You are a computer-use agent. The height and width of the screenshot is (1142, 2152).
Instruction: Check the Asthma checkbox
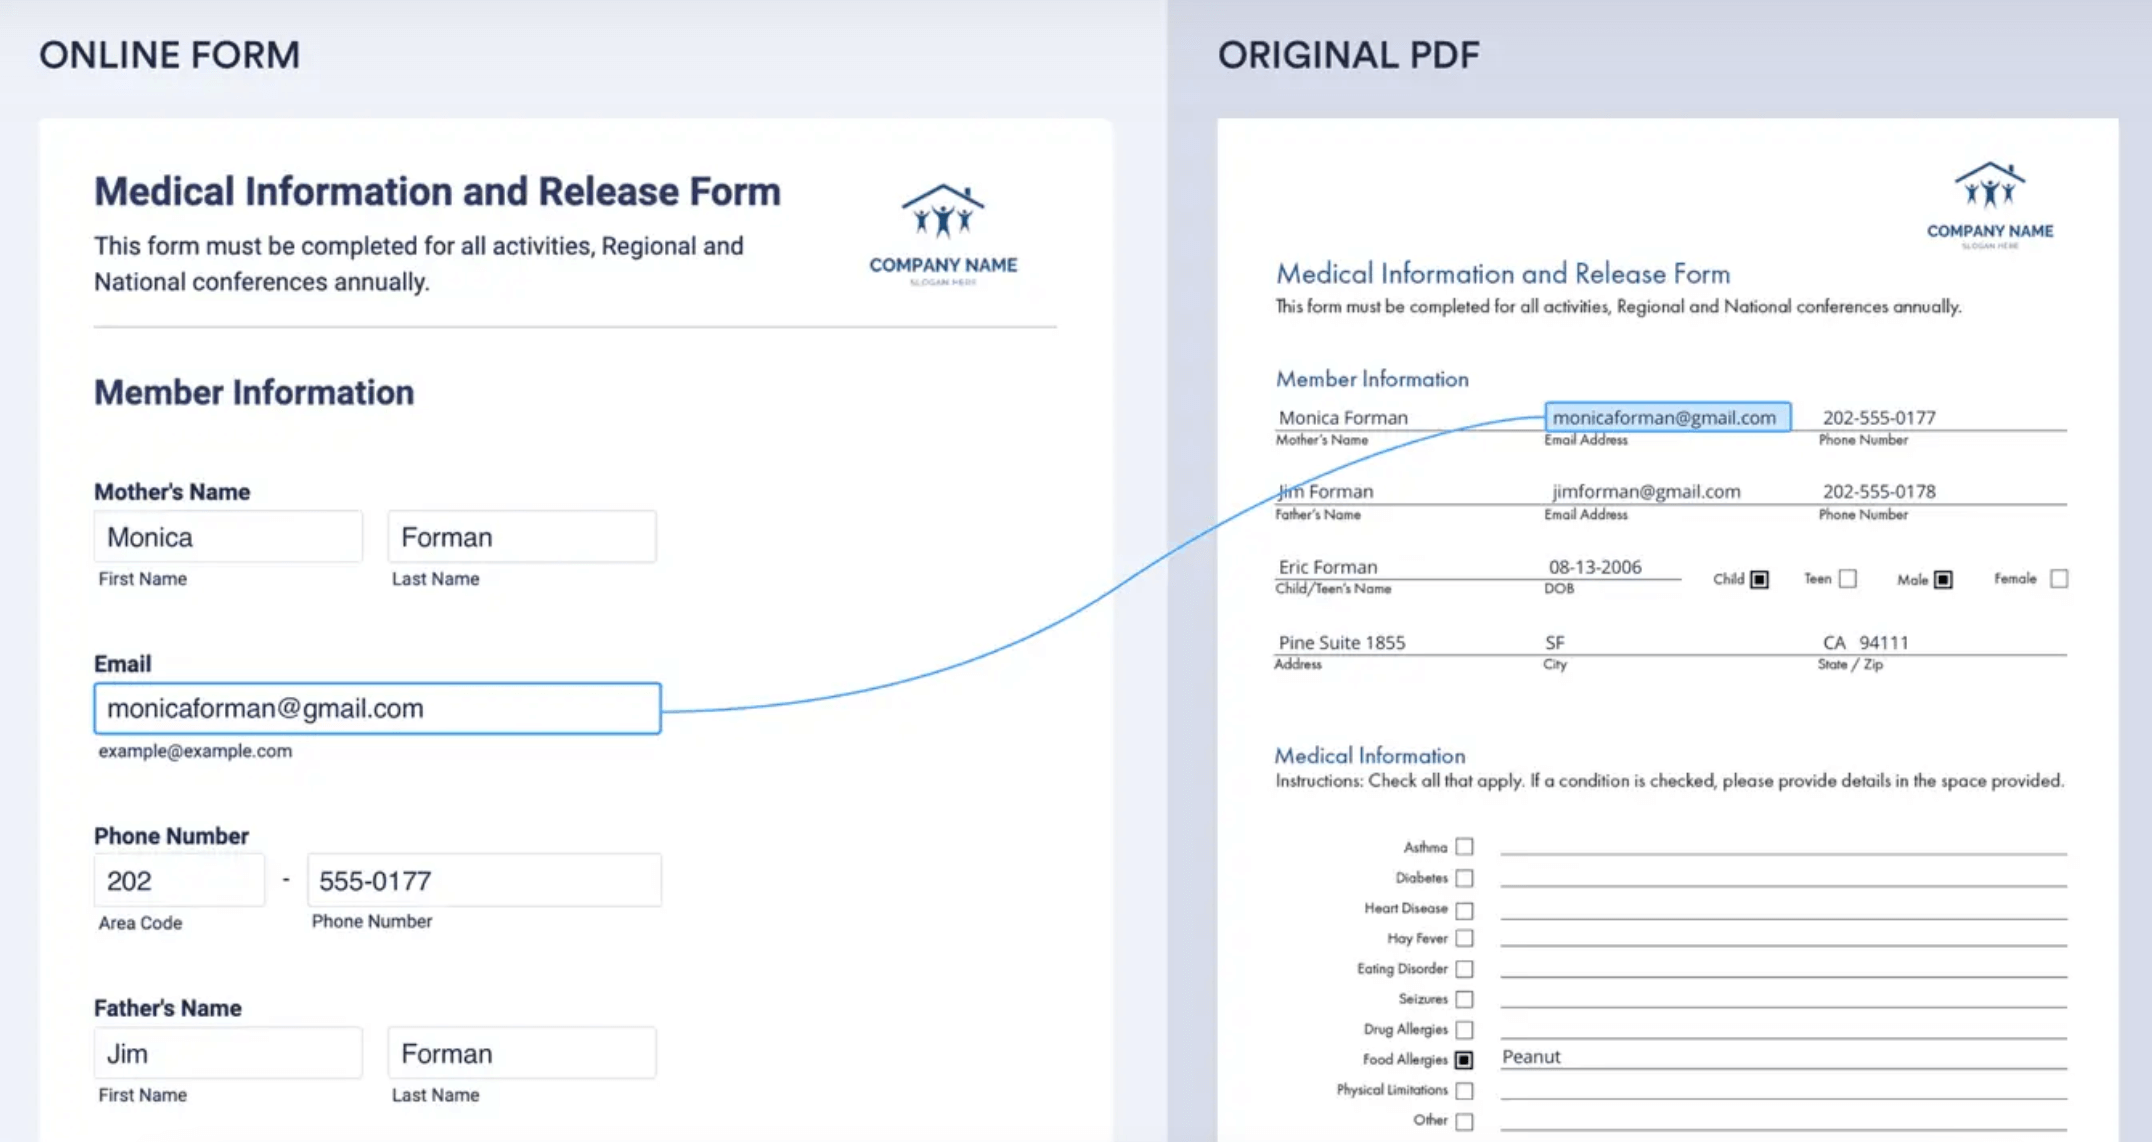click(x=1465, y=847)
